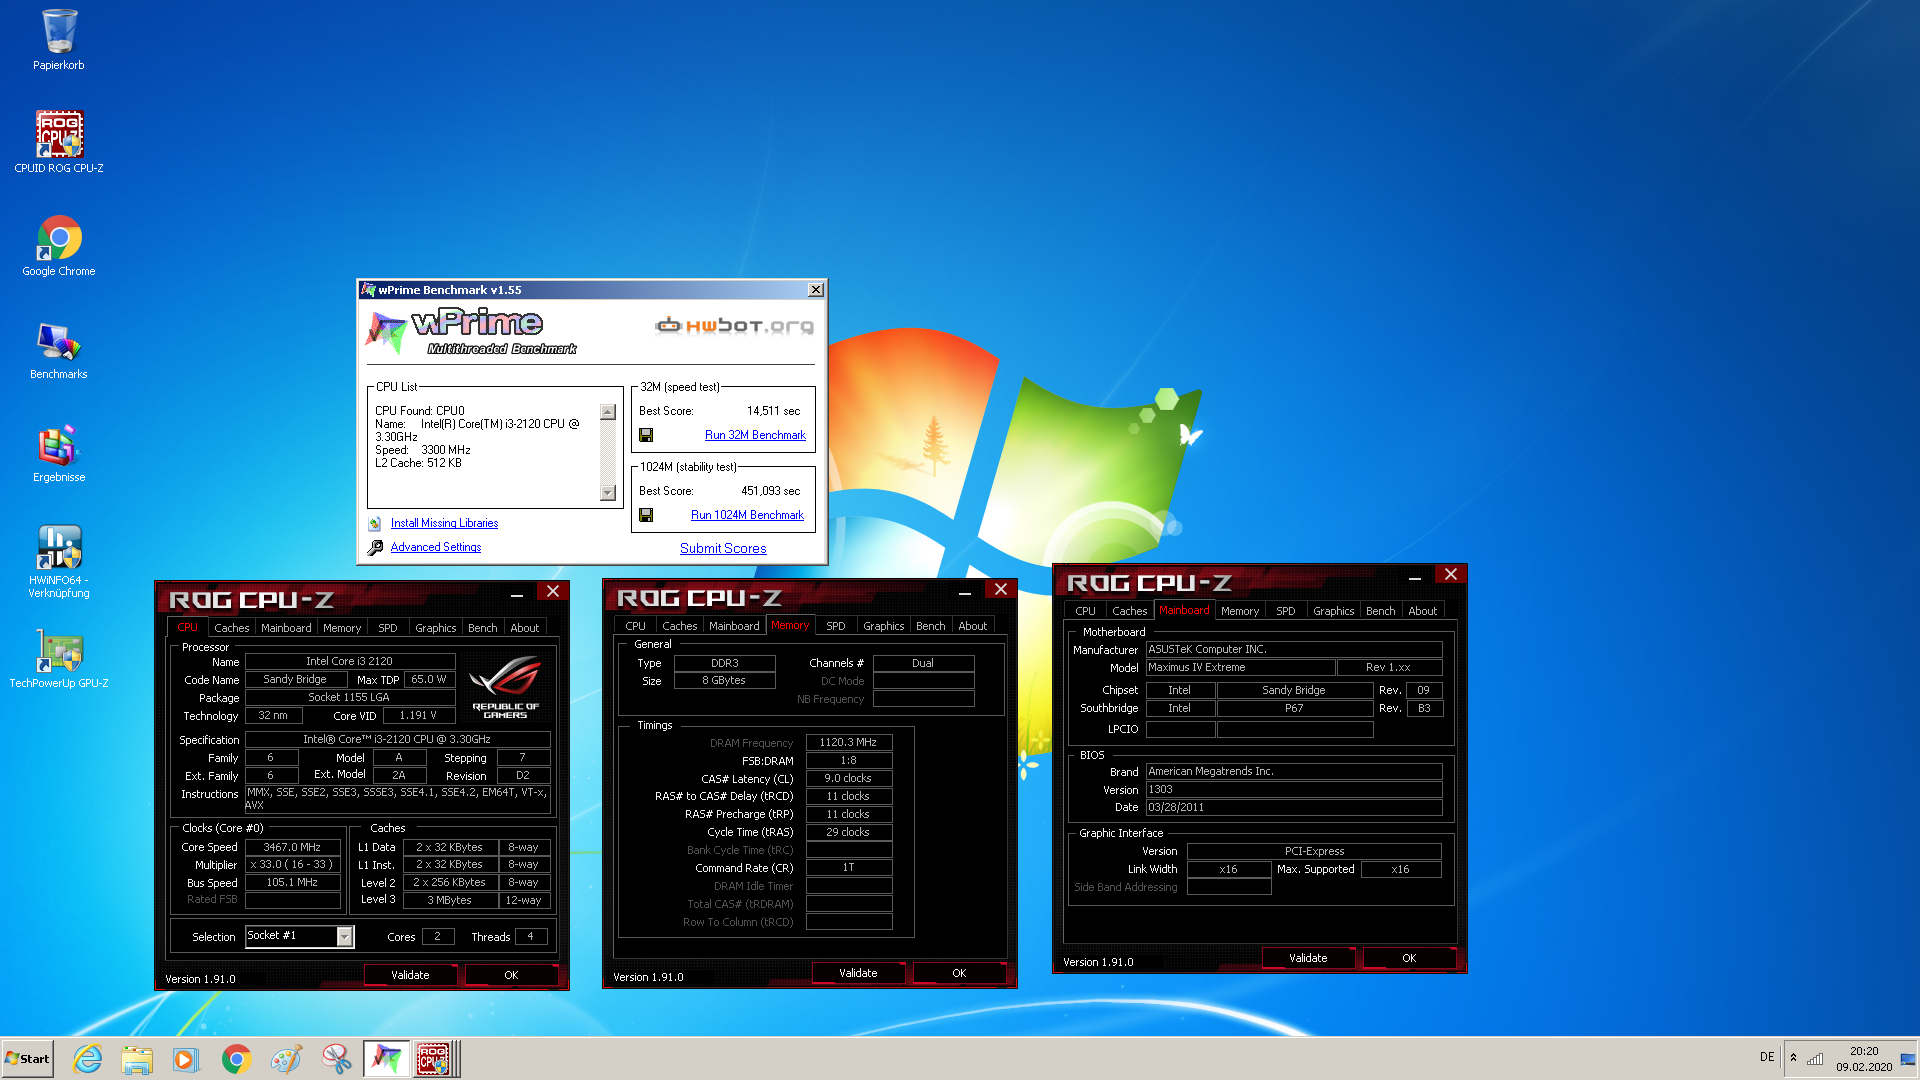
Task: Click OK in middle CPU-Z window
Action: (959, 973)
